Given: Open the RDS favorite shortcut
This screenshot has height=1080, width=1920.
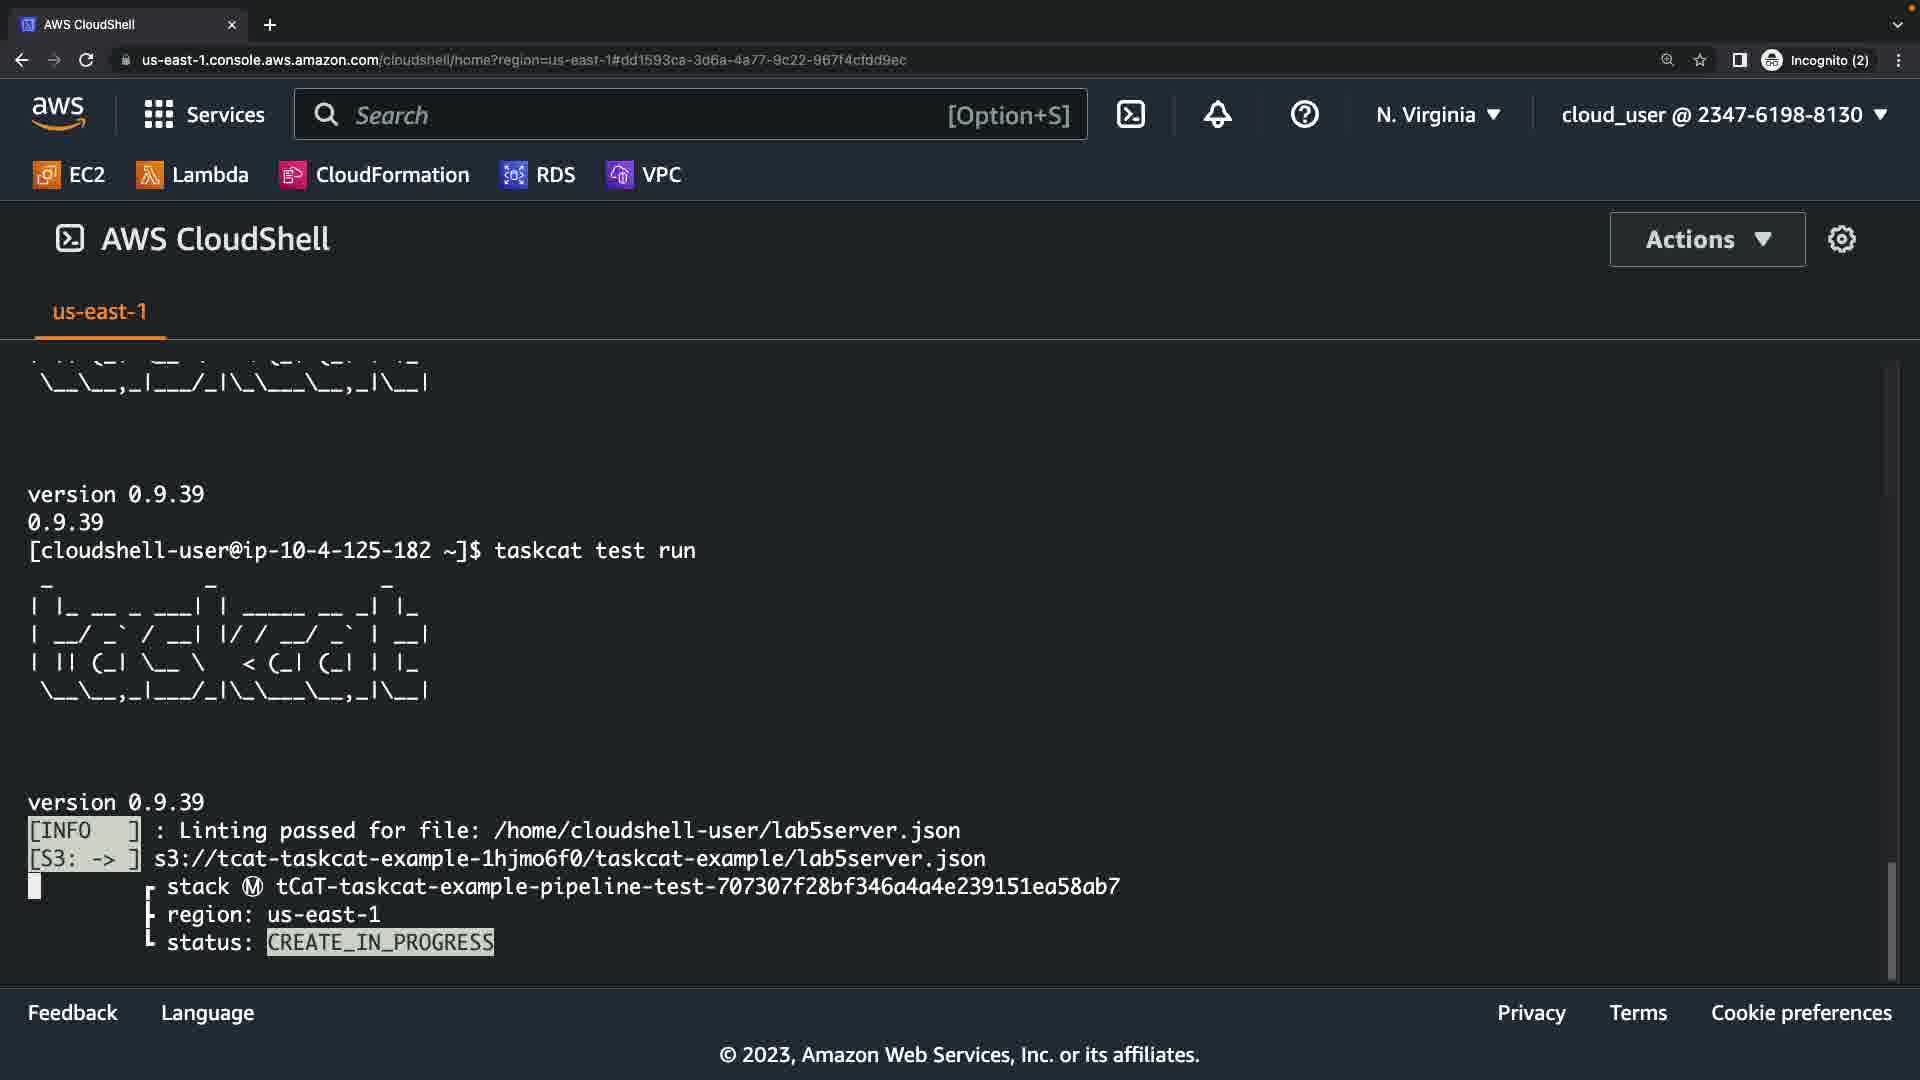Looking at the screenshot, I should (538, 175).
